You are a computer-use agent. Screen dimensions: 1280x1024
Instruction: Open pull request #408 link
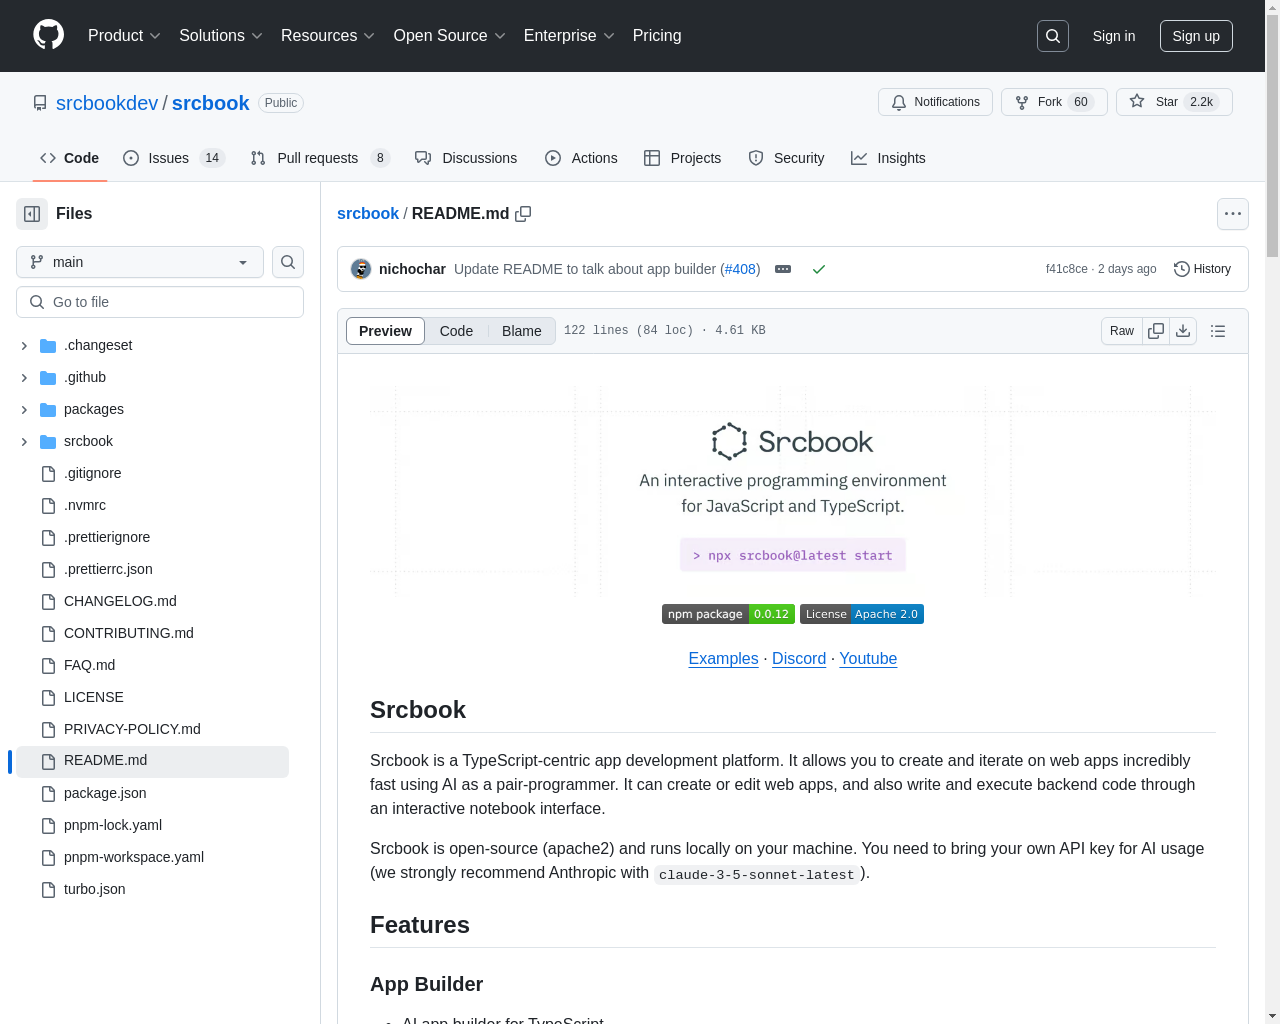[x=741, y=269]
